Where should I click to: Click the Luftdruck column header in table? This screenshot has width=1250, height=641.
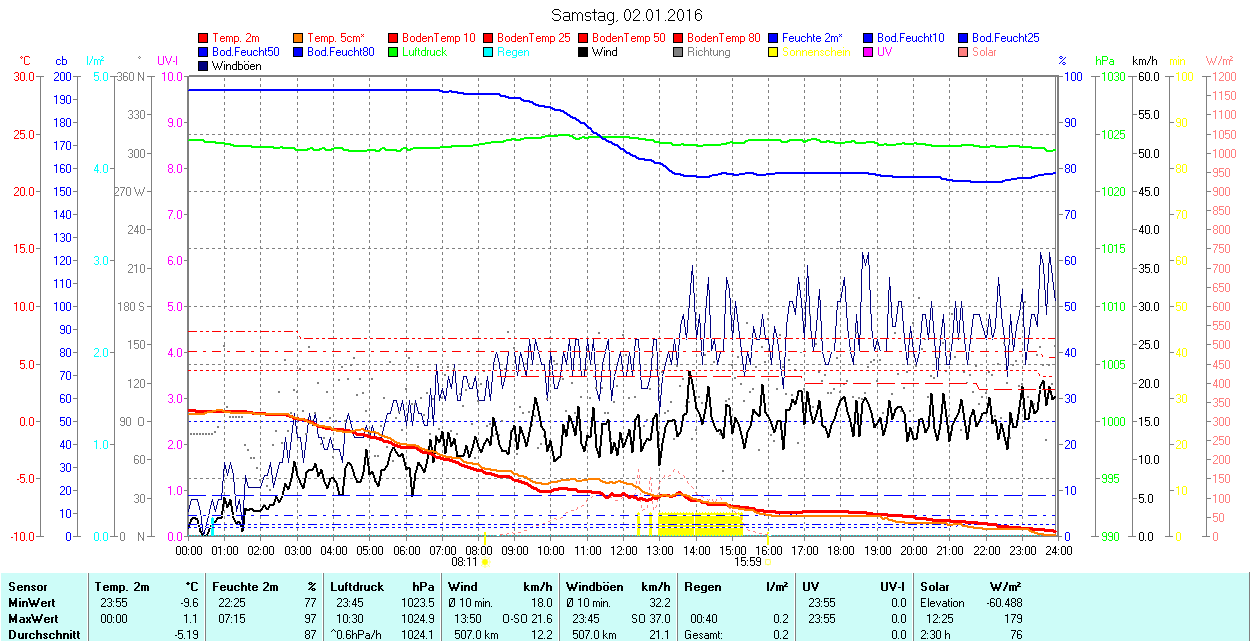(354, 587)
